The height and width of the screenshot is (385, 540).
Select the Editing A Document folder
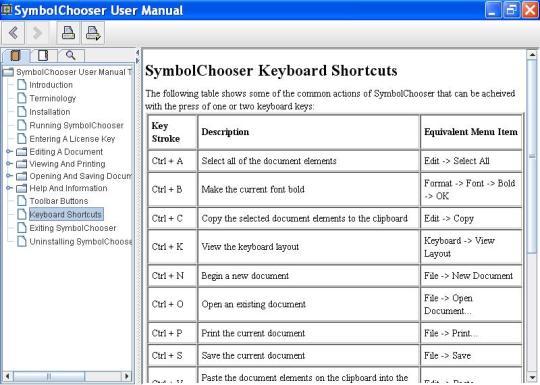click(x=66, y=152)
